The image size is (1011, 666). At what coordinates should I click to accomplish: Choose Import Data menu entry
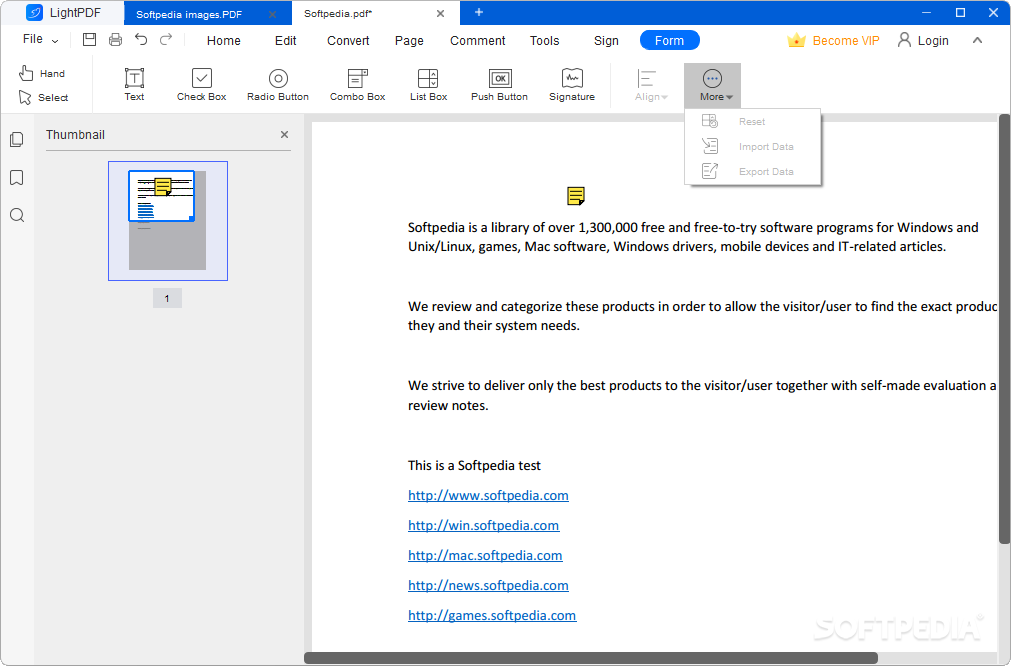(x=752, y=146)
